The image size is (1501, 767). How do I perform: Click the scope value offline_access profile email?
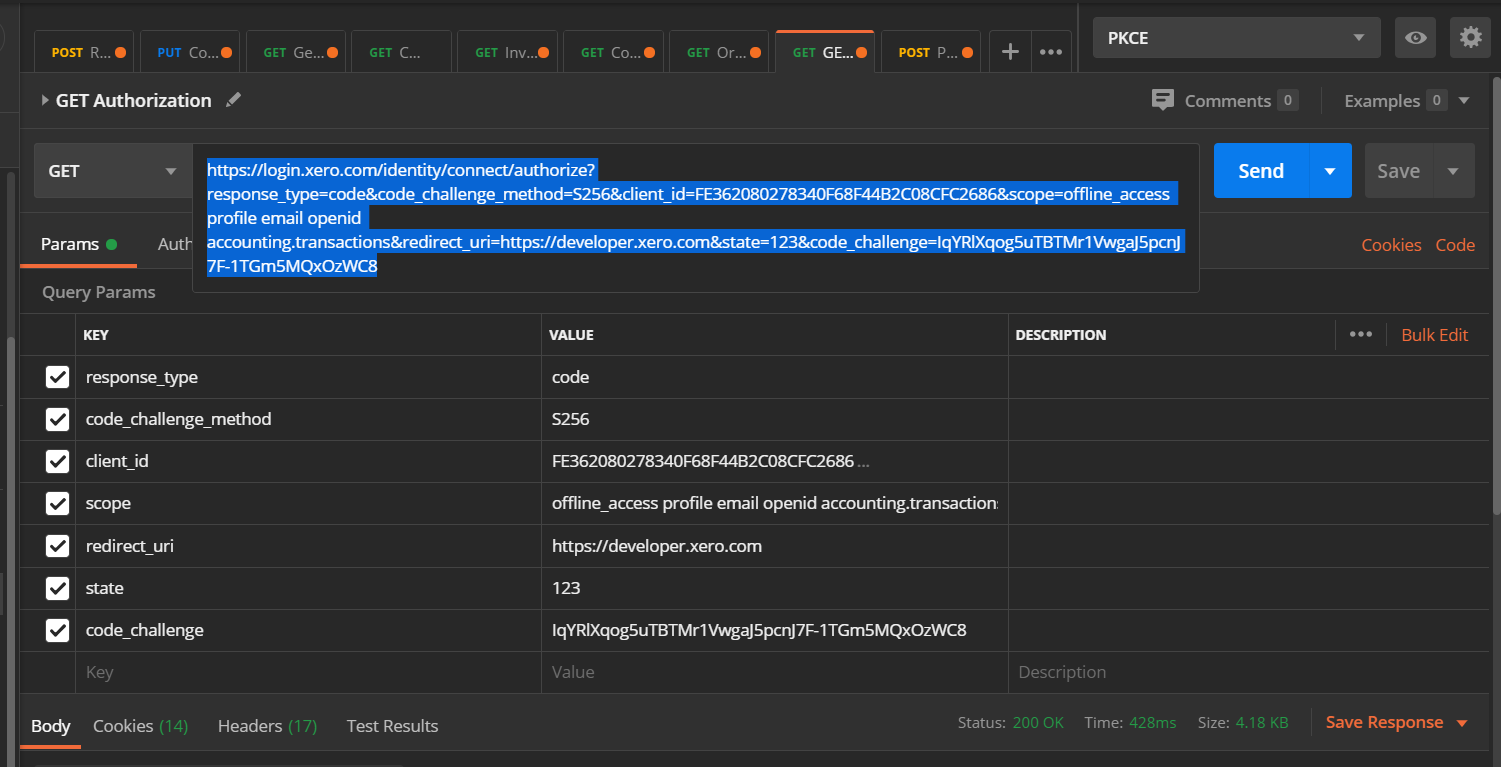coord(775,503)
